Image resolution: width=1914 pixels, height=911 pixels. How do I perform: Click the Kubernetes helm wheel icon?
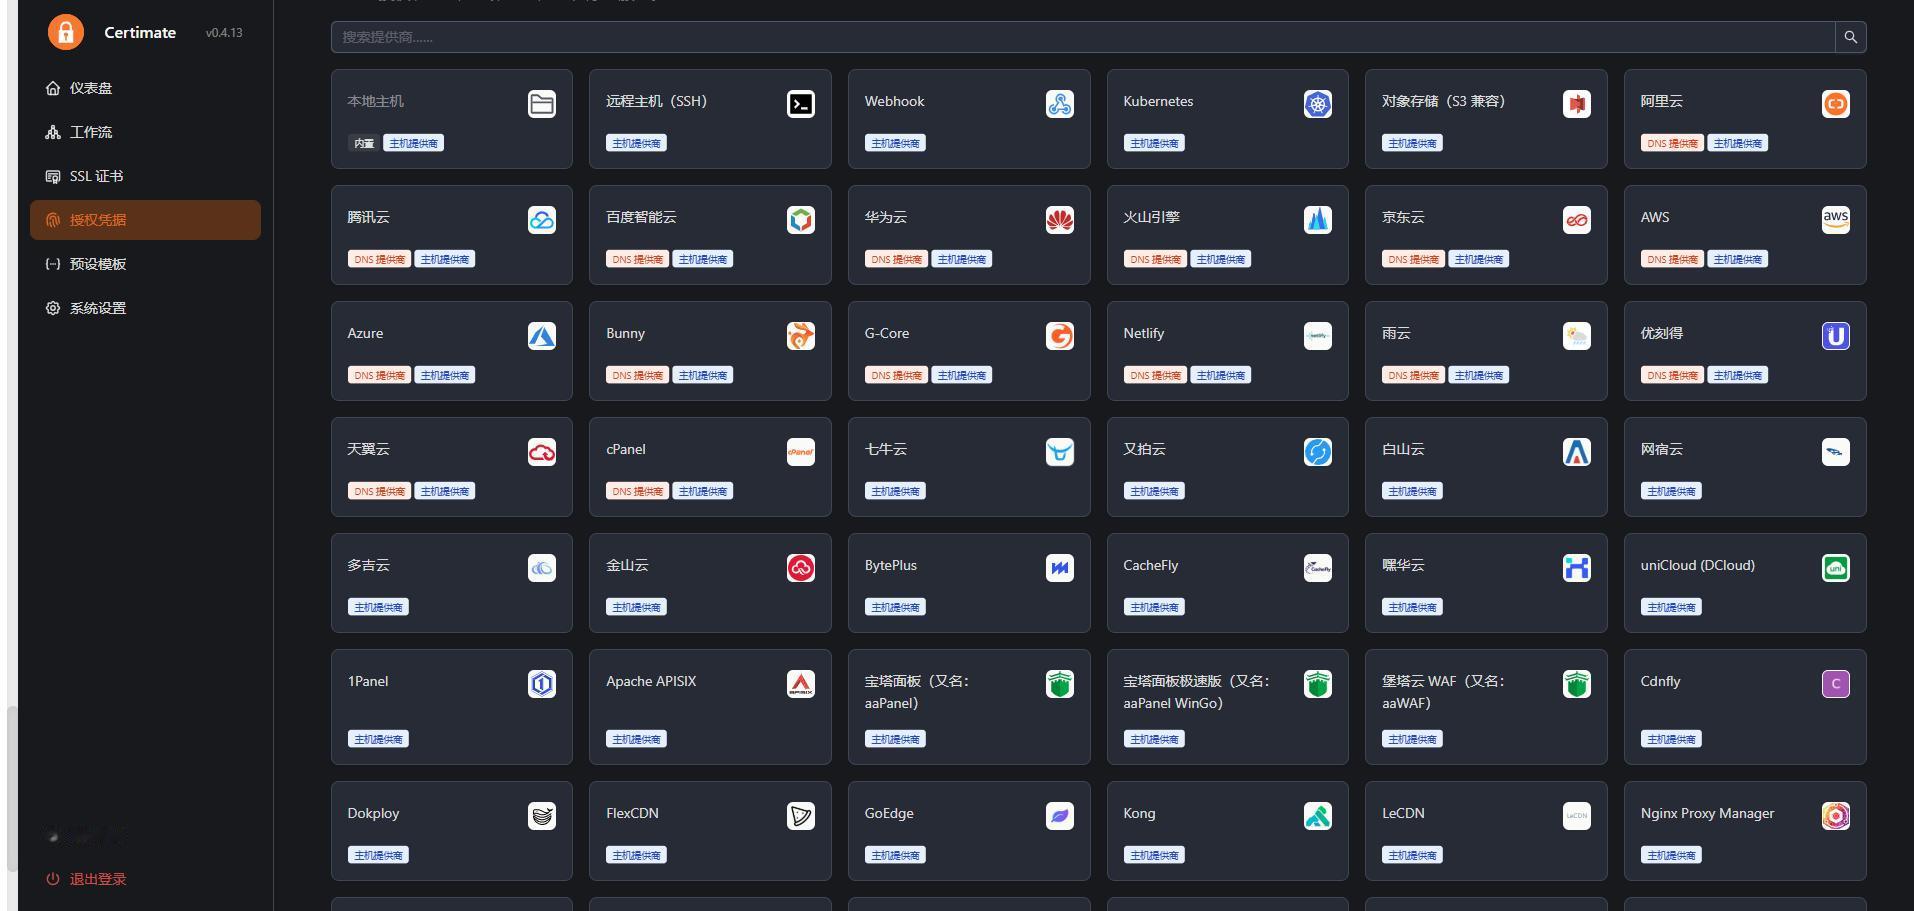coord(1318,104)
